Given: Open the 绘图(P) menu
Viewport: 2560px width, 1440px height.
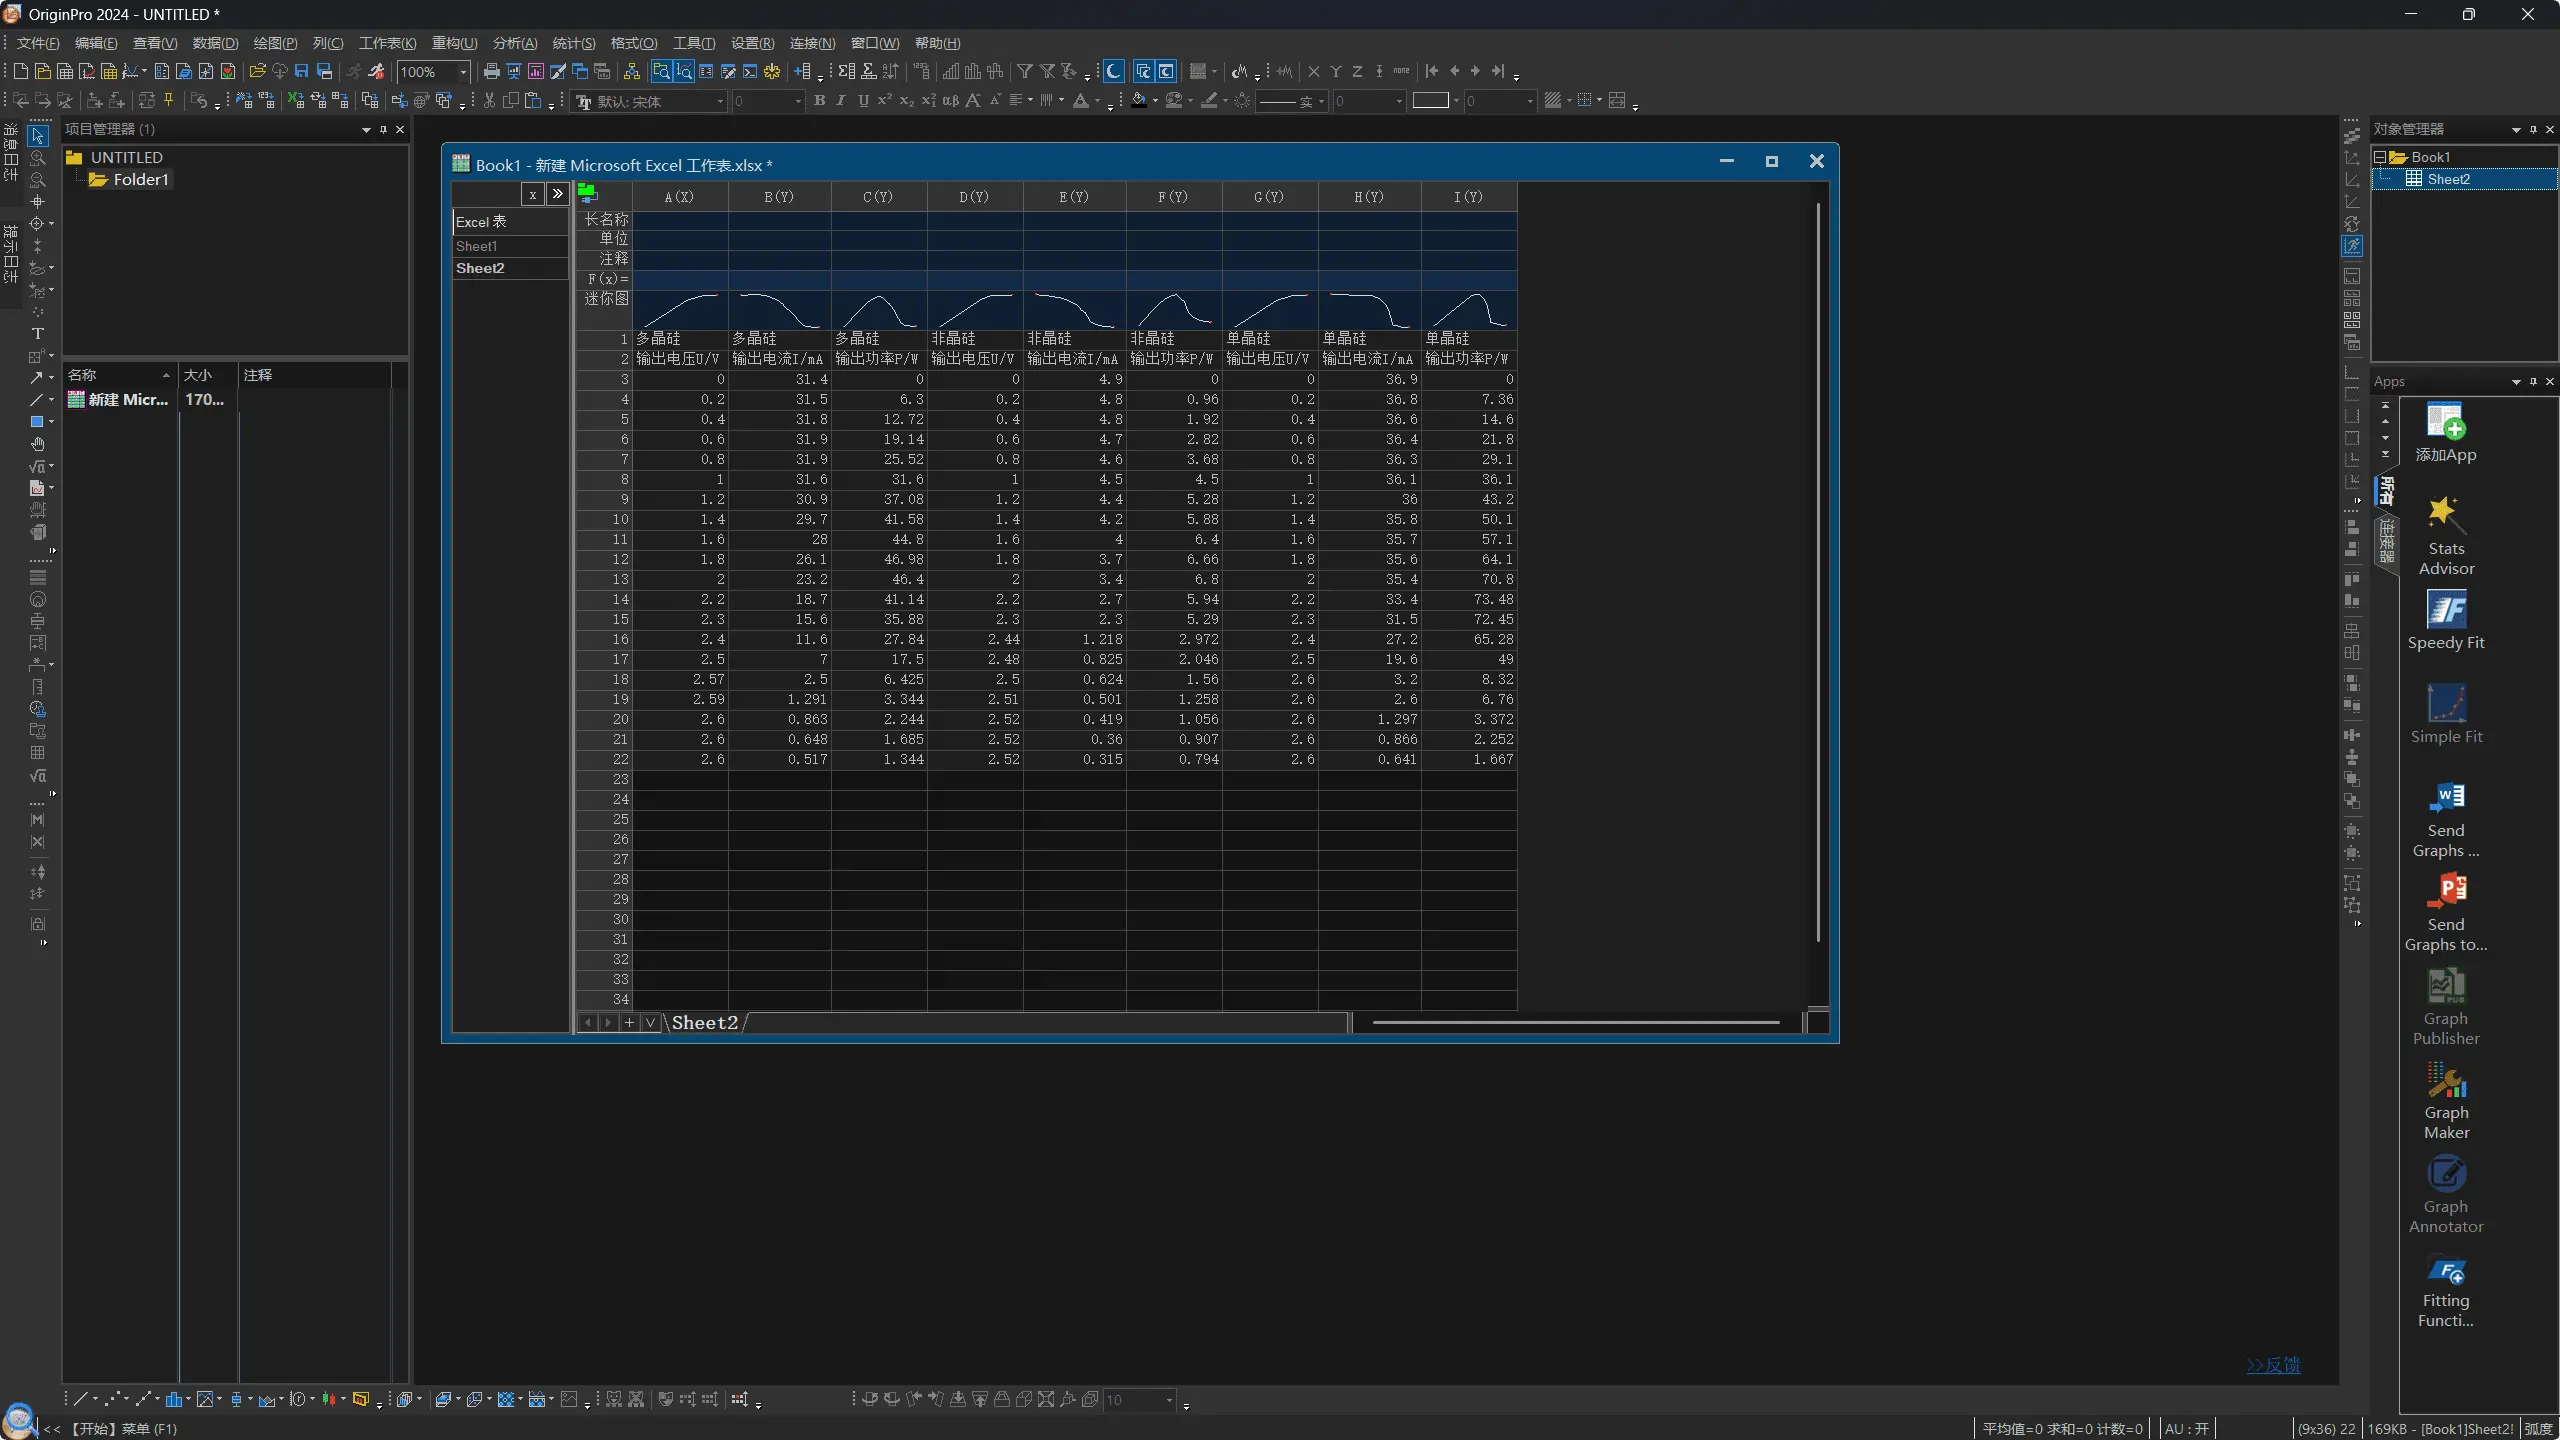Looking at the screenshot, I should pos(275,43).
